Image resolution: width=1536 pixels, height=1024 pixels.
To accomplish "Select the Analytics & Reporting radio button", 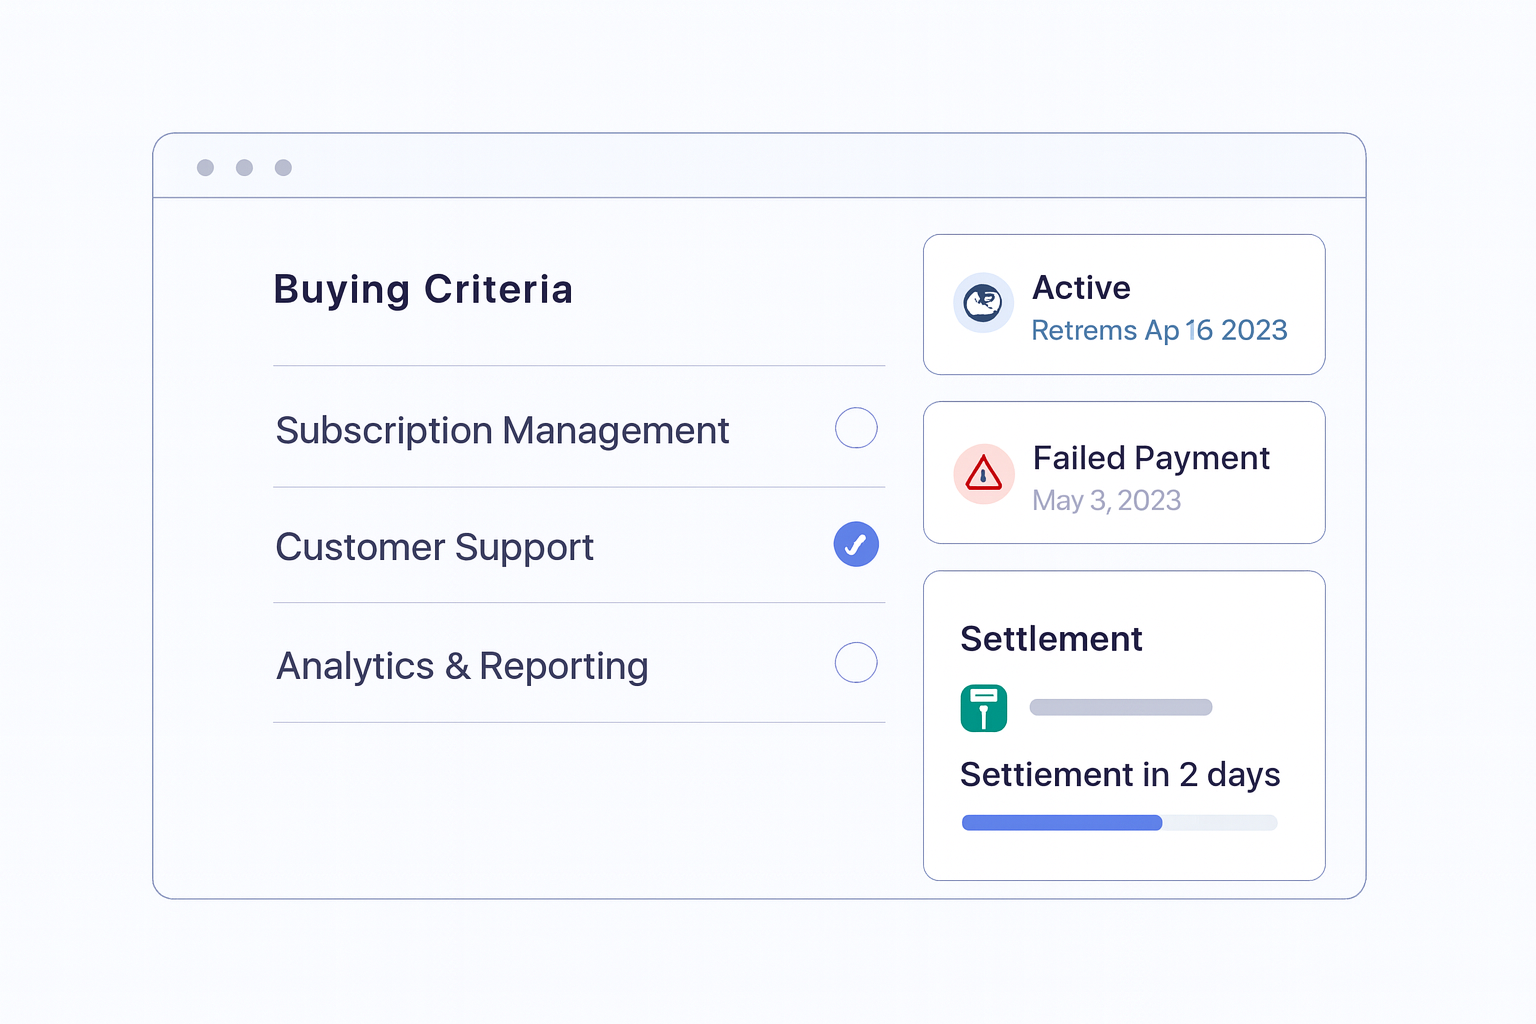I will pos(856,662).
